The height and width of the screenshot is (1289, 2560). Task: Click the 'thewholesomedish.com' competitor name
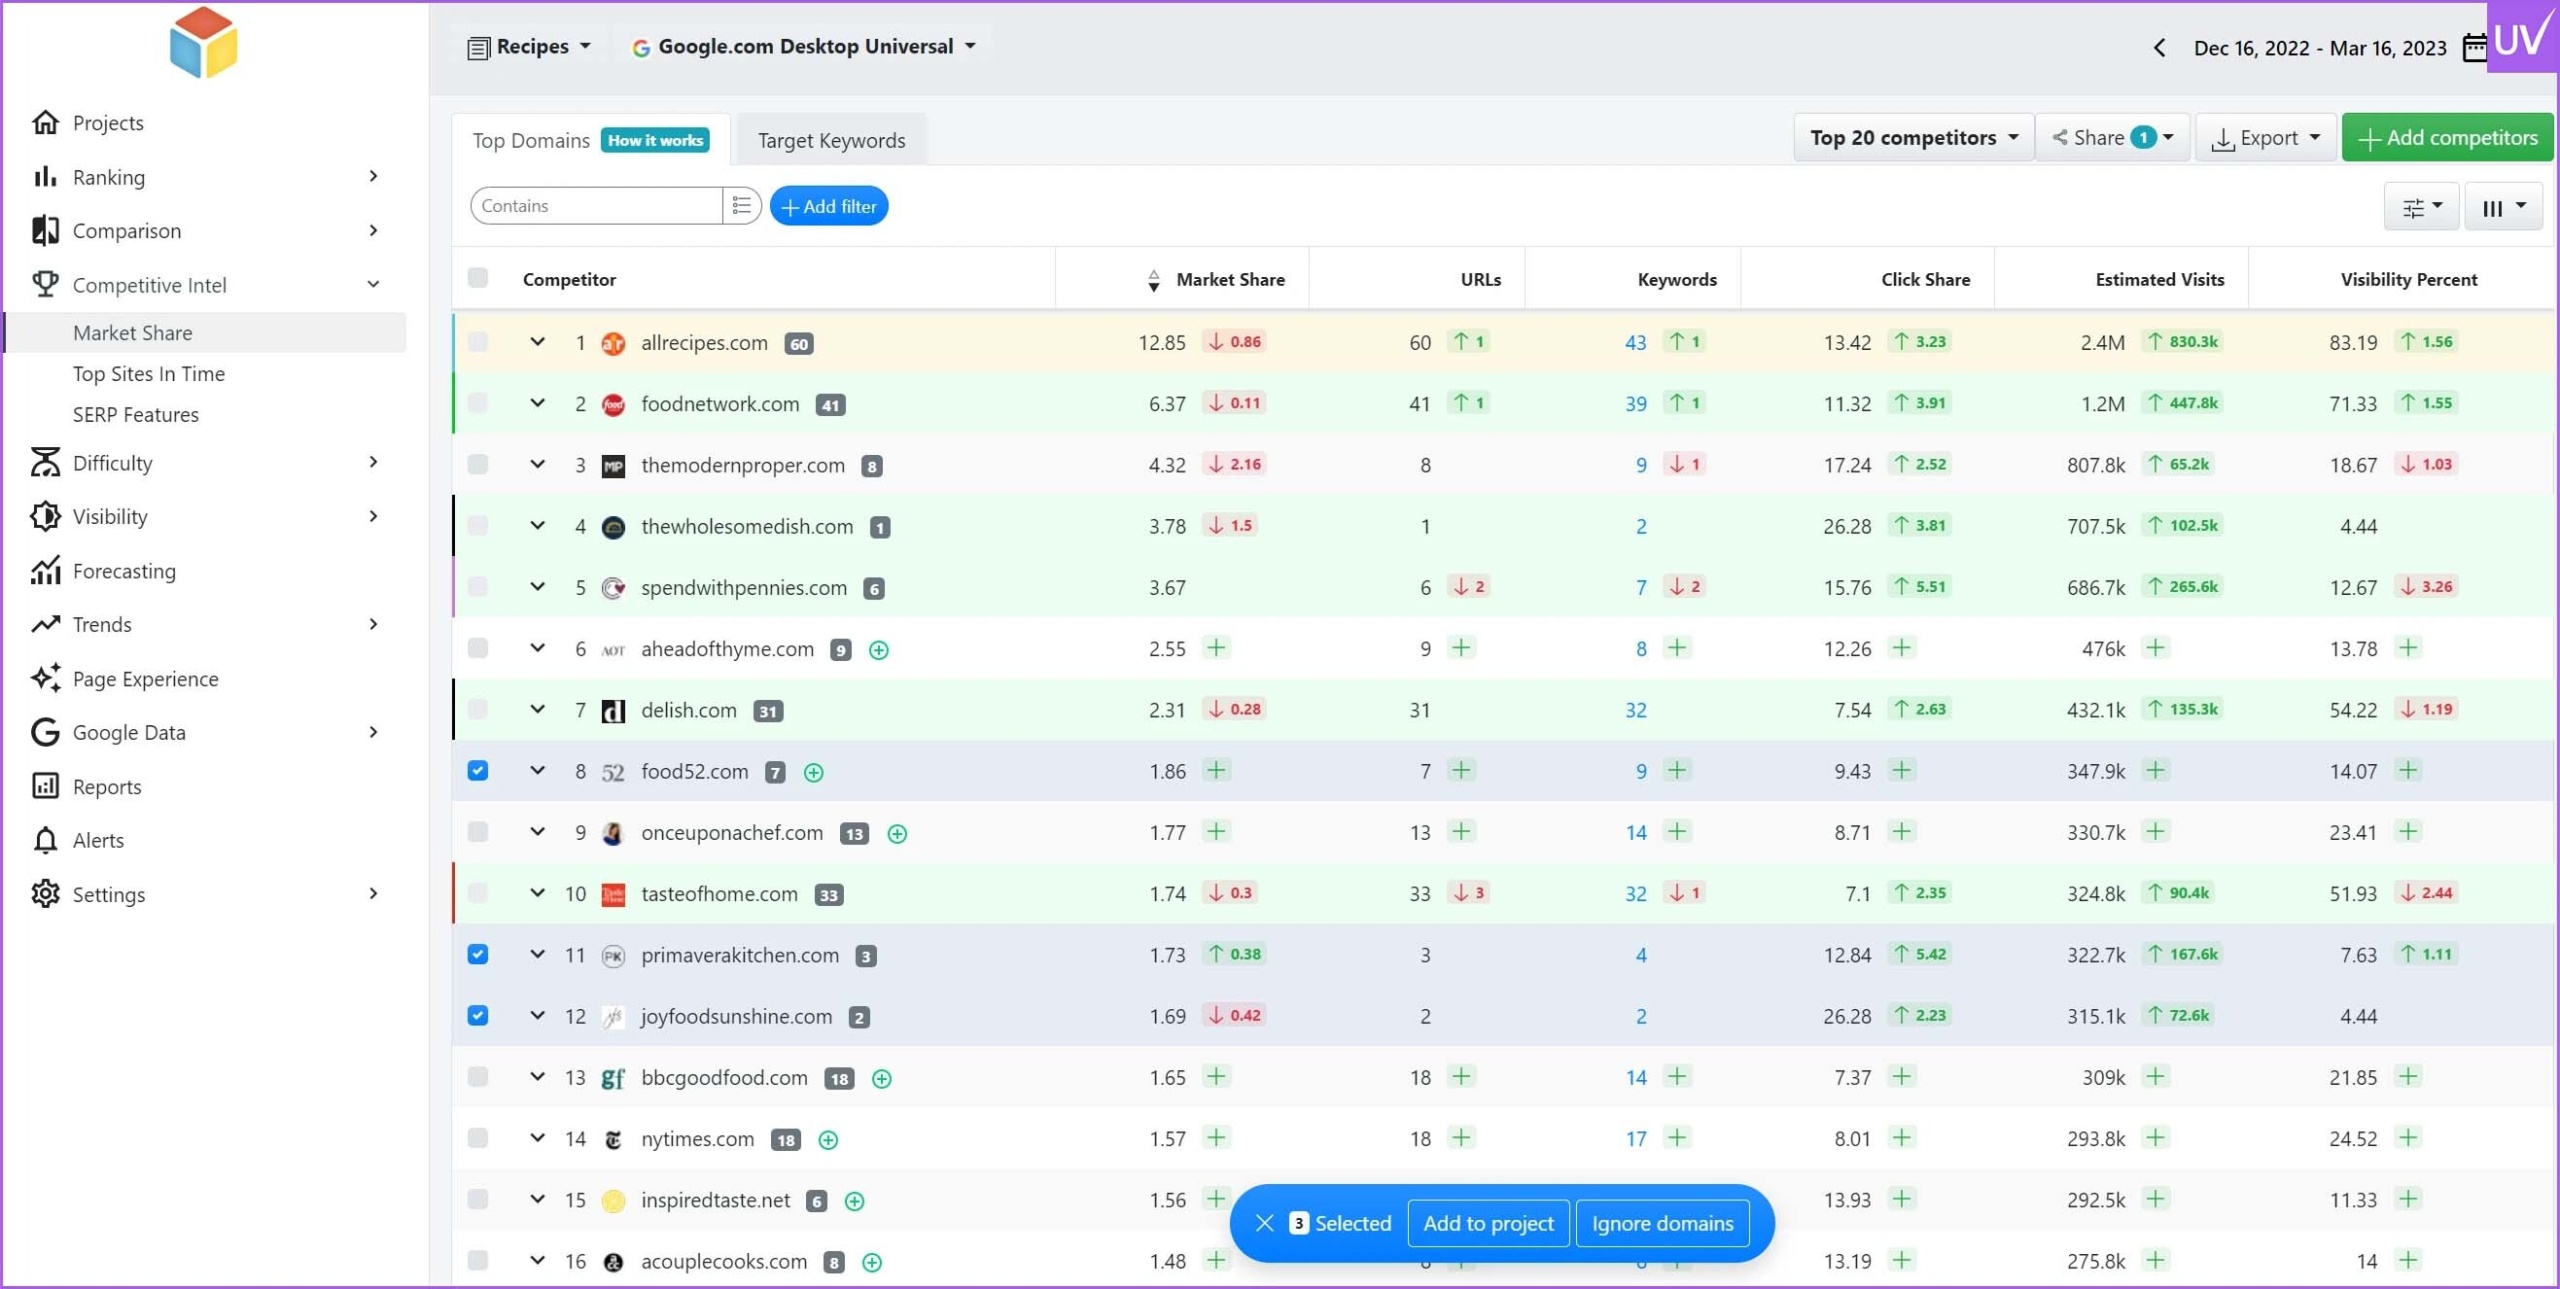click(747, 526)
